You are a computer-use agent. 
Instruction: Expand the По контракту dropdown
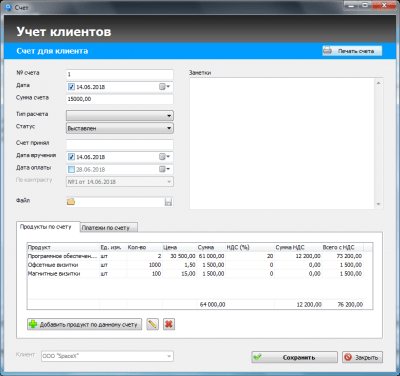coord(169,182)
